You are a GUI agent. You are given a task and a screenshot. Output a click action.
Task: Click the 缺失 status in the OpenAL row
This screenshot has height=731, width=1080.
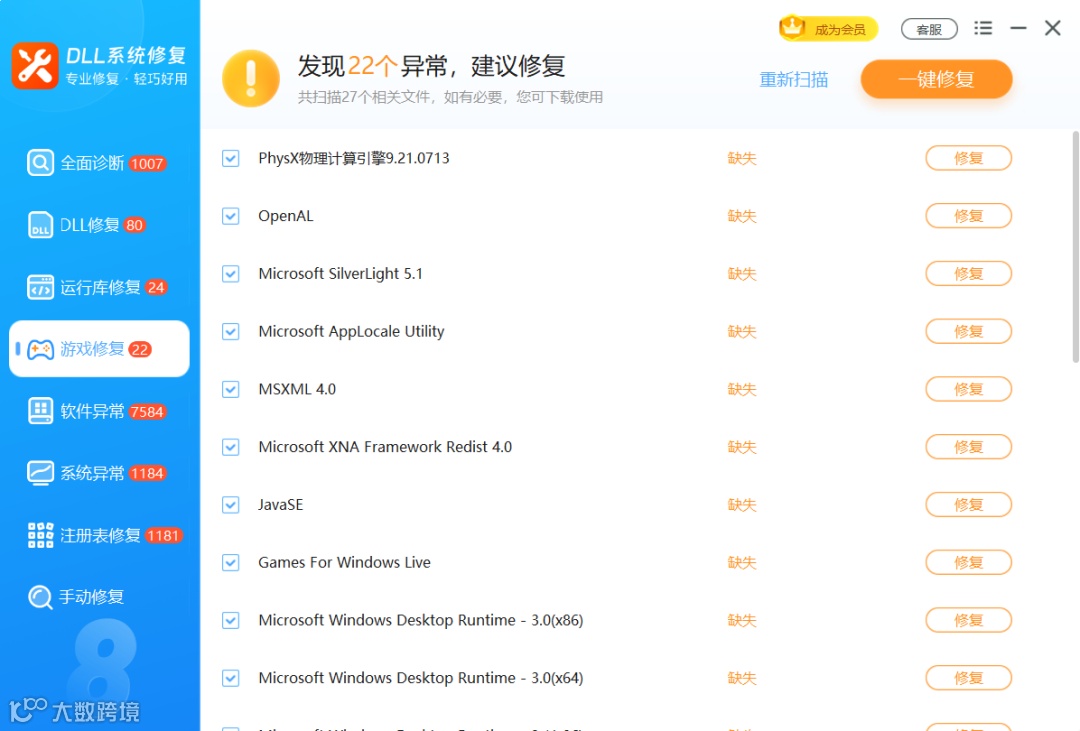(x=742, y=216)
